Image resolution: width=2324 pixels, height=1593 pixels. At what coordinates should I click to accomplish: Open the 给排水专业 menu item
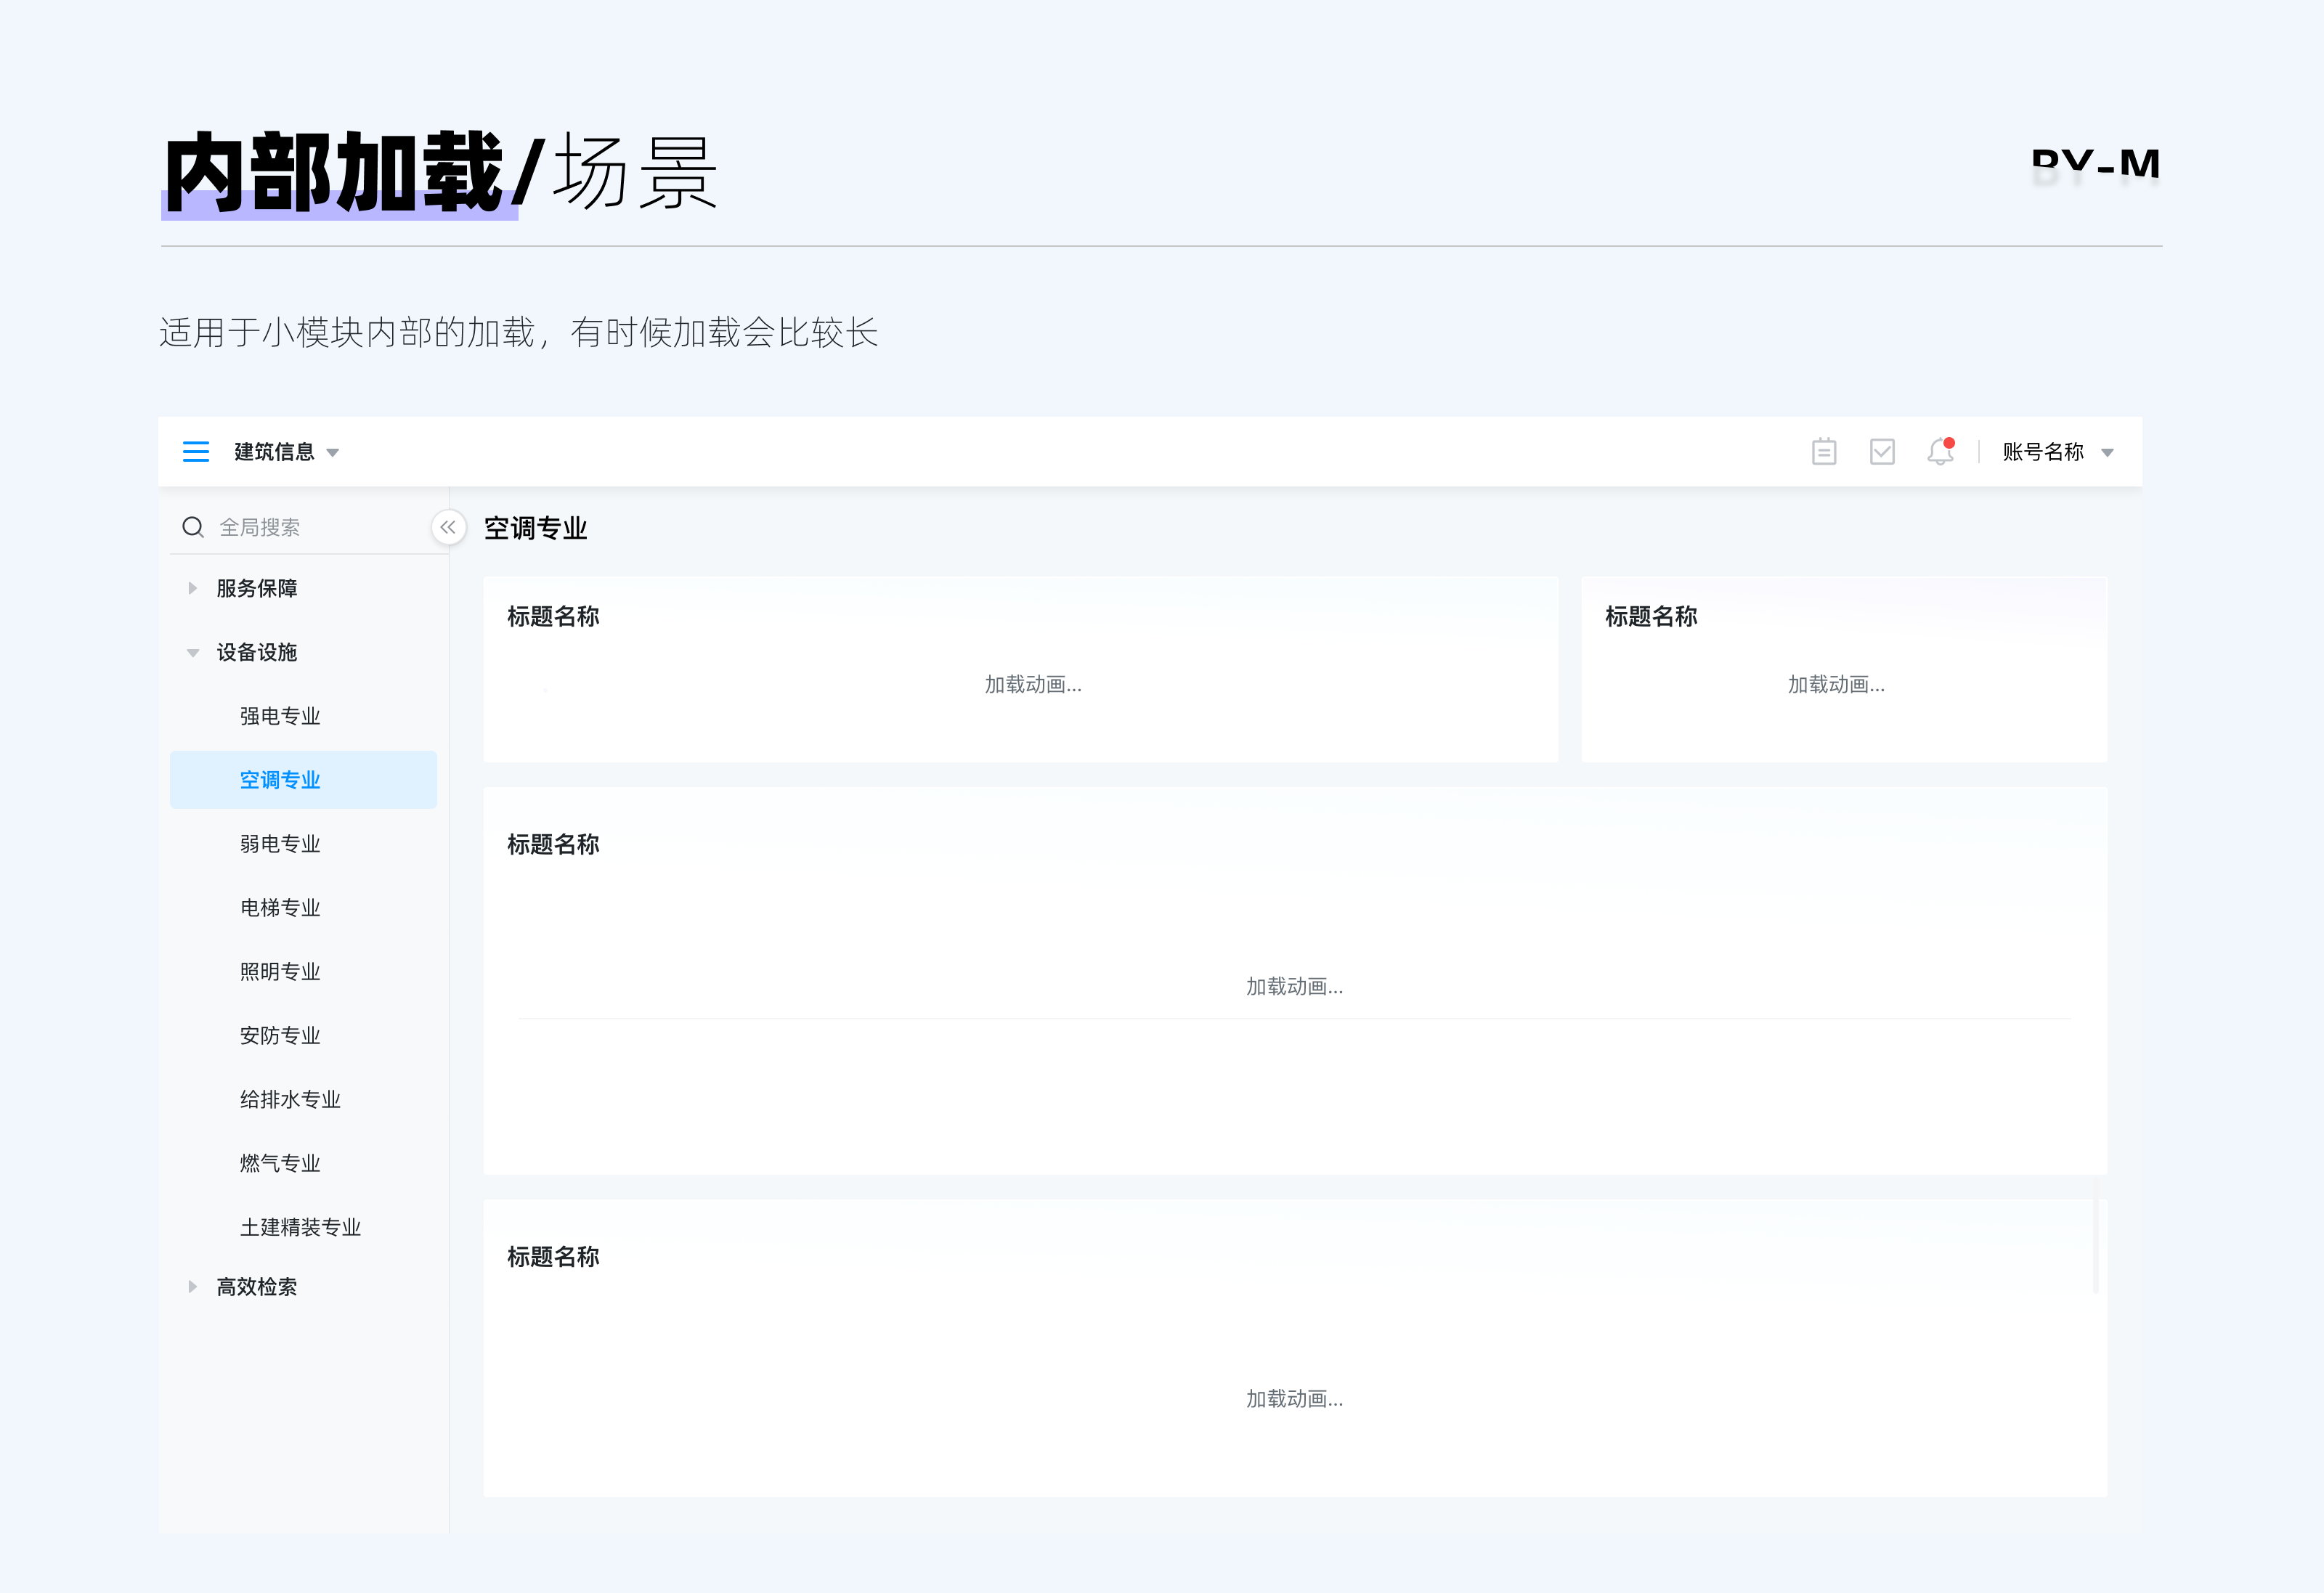(290, 1100)
